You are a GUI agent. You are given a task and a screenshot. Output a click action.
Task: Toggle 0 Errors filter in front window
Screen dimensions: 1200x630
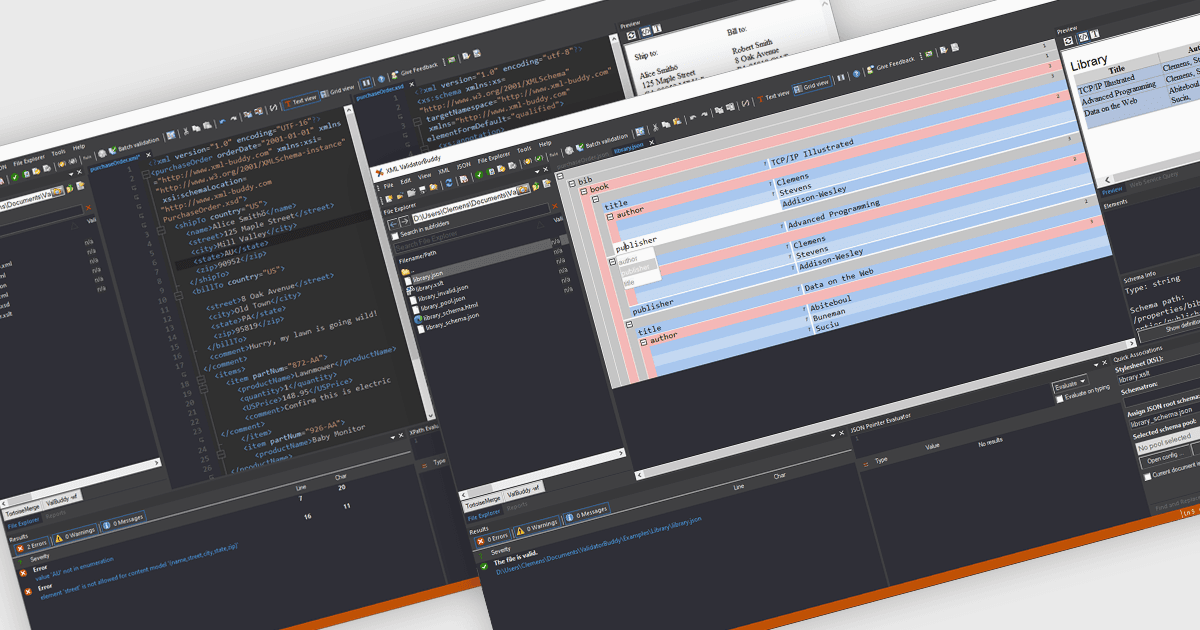pos(493,539)
